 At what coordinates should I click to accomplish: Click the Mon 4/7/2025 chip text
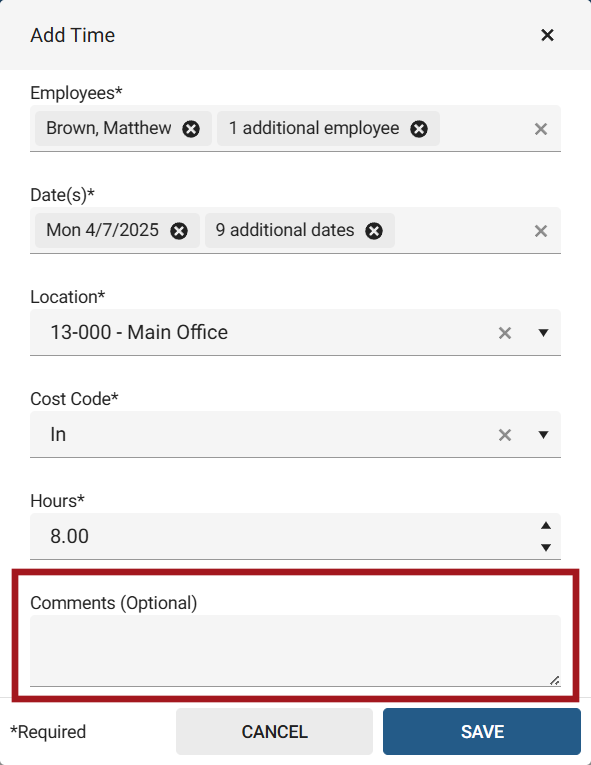(102, 230)
